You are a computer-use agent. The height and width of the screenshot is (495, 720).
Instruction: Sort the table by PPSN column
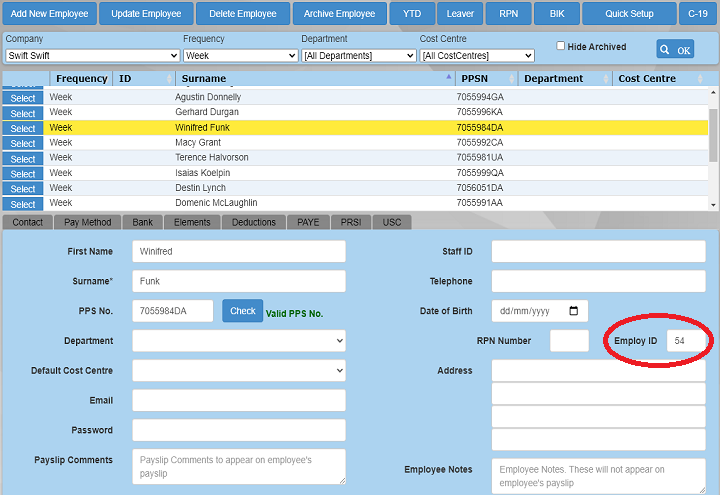(485, 79)
